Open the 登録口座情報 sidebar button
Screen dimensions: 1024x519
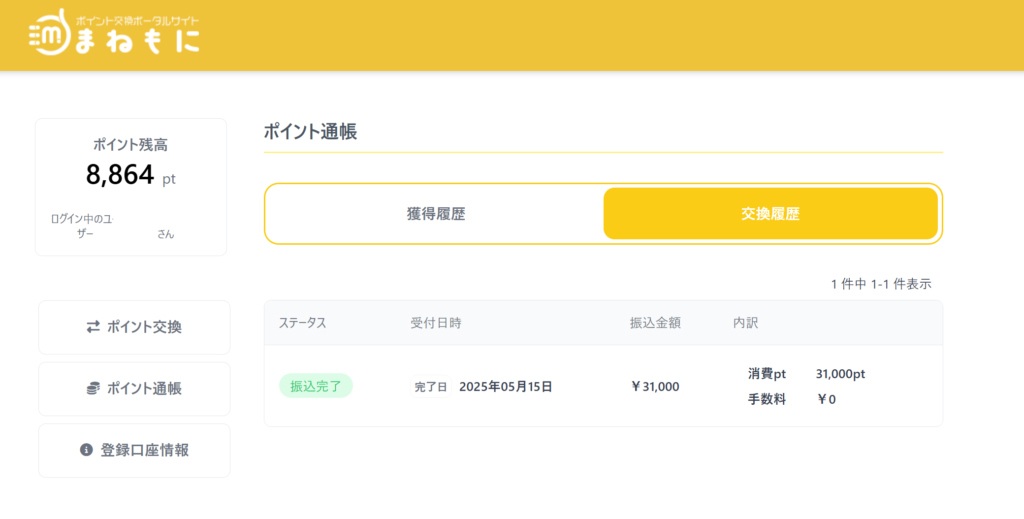pyautogui.click(x=134, y=450)
